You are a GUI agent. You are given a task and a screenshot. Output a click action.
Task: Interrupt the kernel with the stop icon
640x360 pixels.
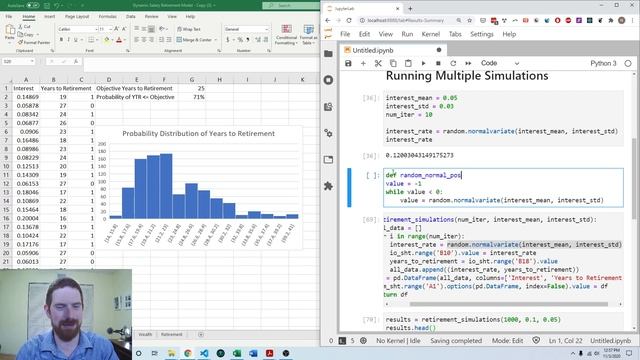pos(438,63)
